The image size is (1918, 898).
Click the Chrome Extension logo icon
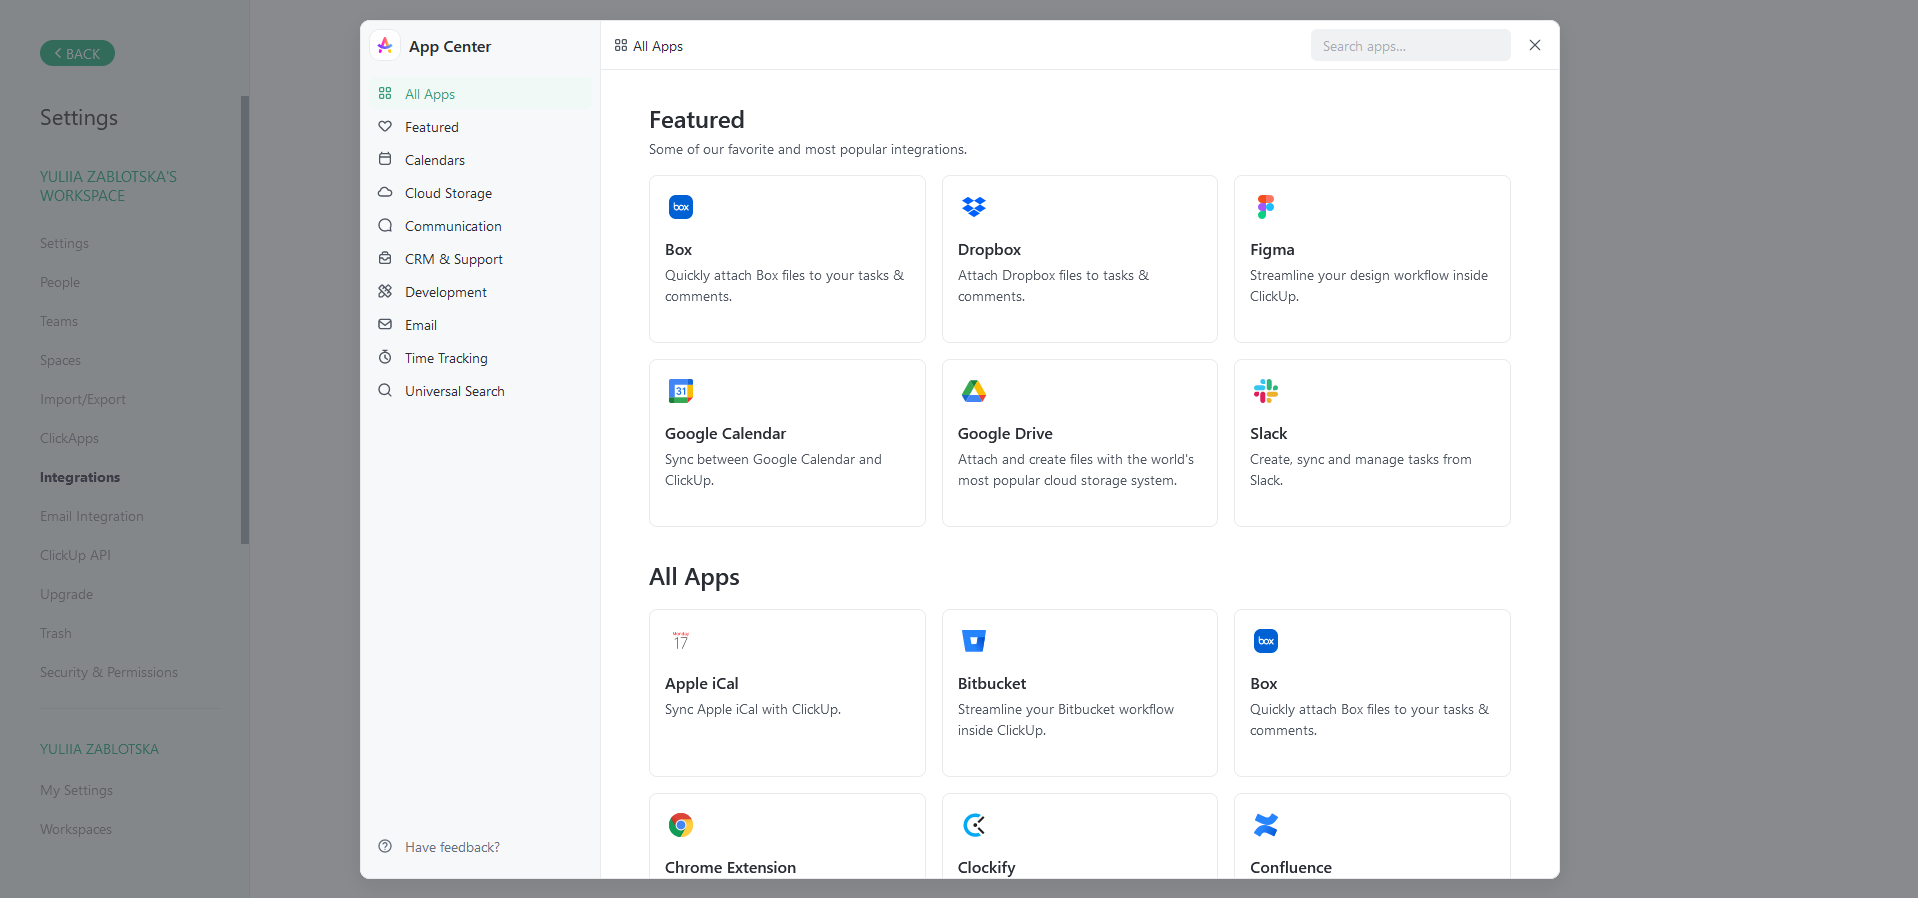681,825
